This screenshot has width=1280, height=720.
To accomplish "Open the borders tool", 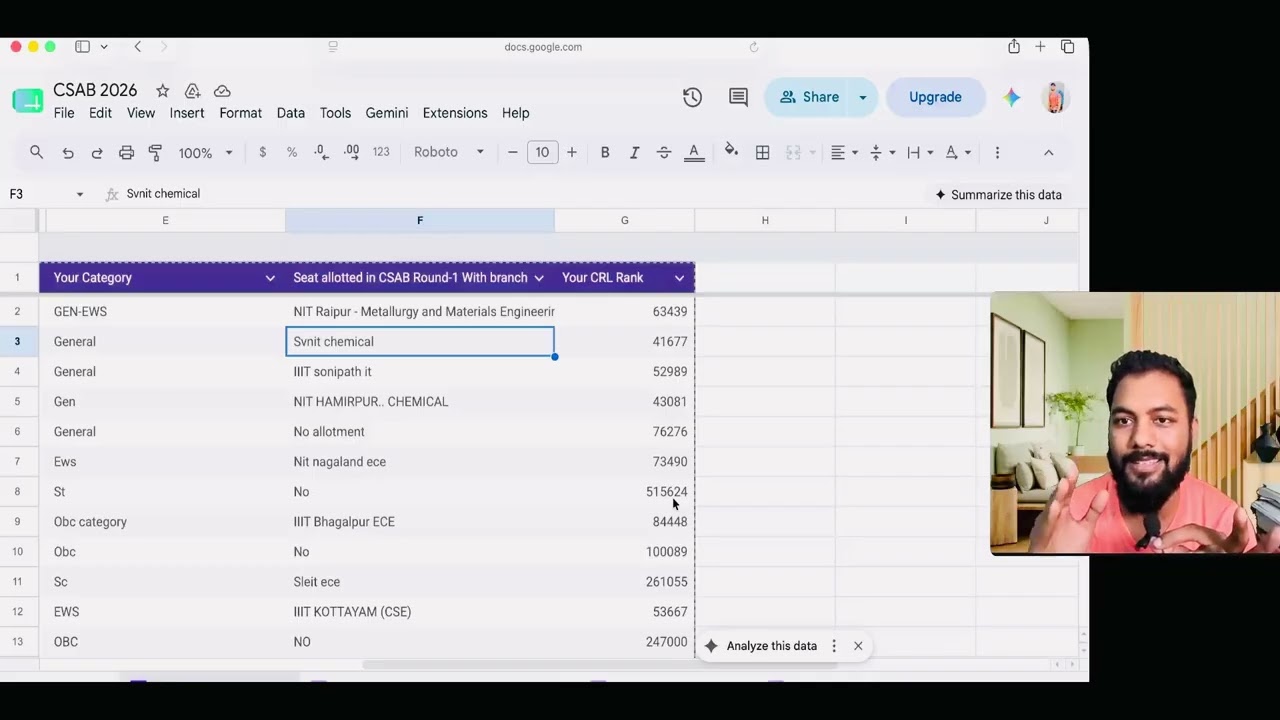I will pyautogui.click(x=763, y=152).
